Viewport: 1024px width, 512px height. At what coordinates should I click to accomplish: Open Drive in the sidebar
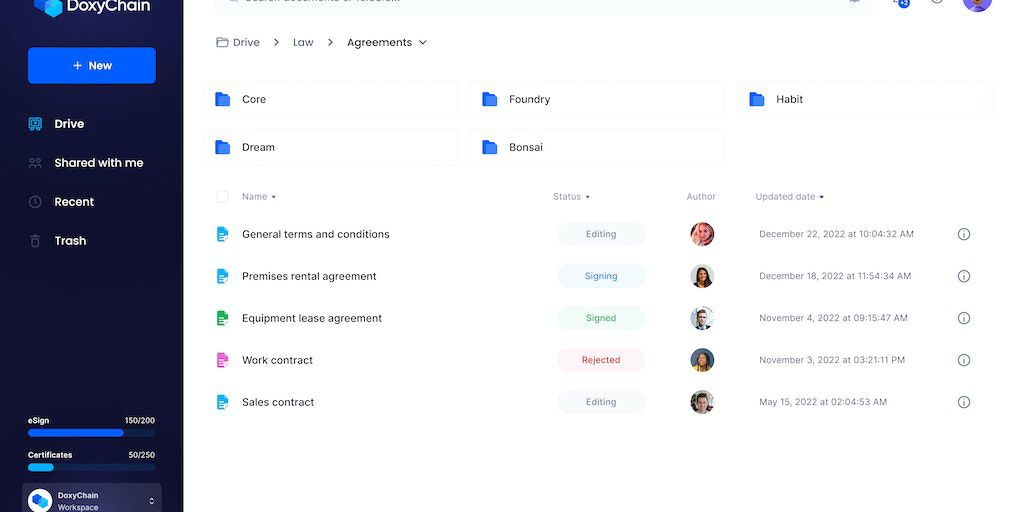69,124
